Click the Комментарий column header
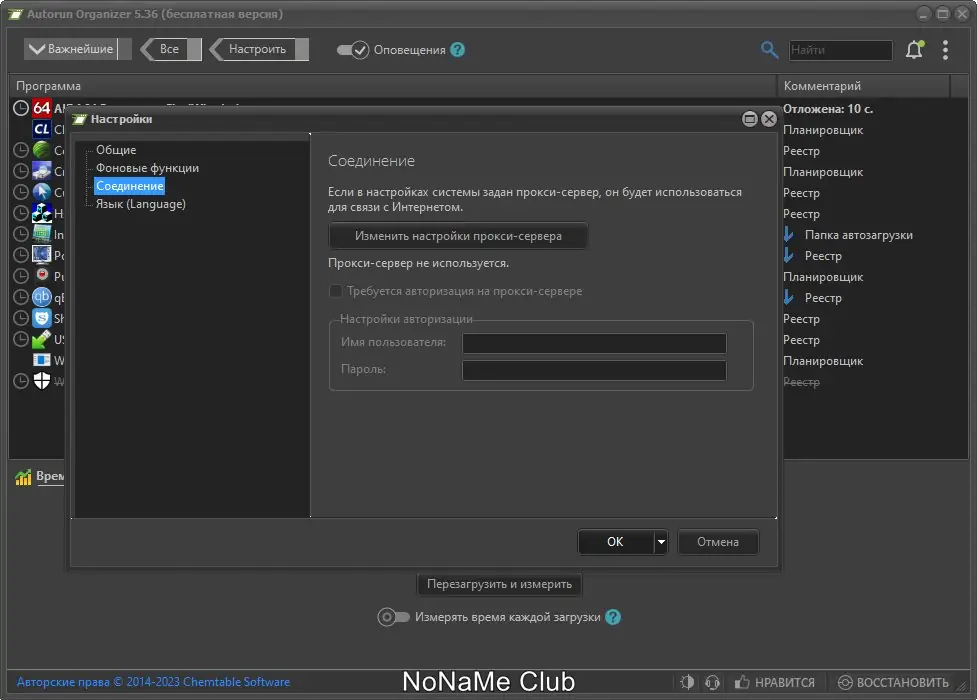Viewport: 977px width, 700px height. pos(863,86)
